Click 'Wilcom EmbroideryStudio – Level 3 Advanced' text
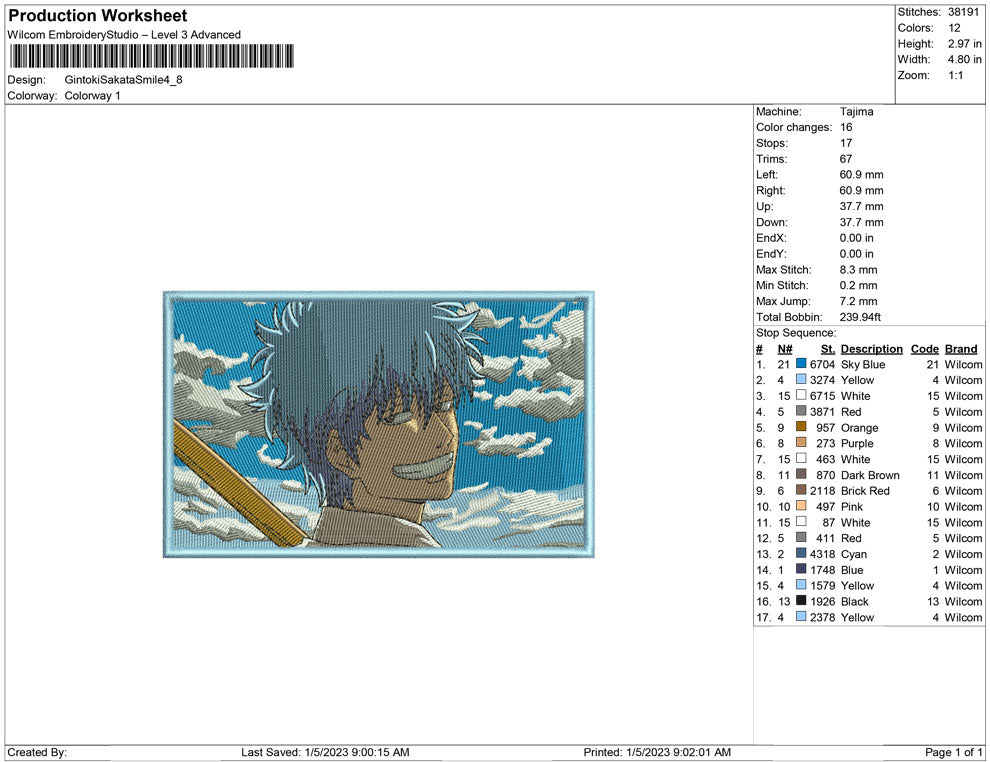990x762 pixels. click(x=124, y=35)
